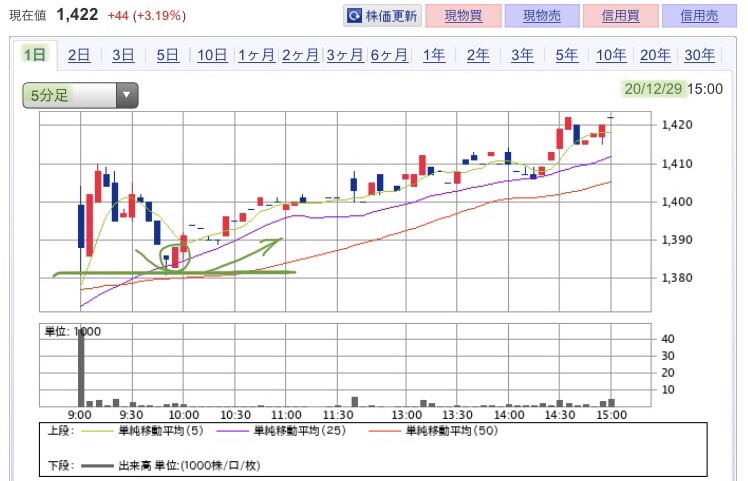The height and width of the screenshot is (481, 748).
Task: Click the 信用買 button
Action: click(x=621, y=16)
